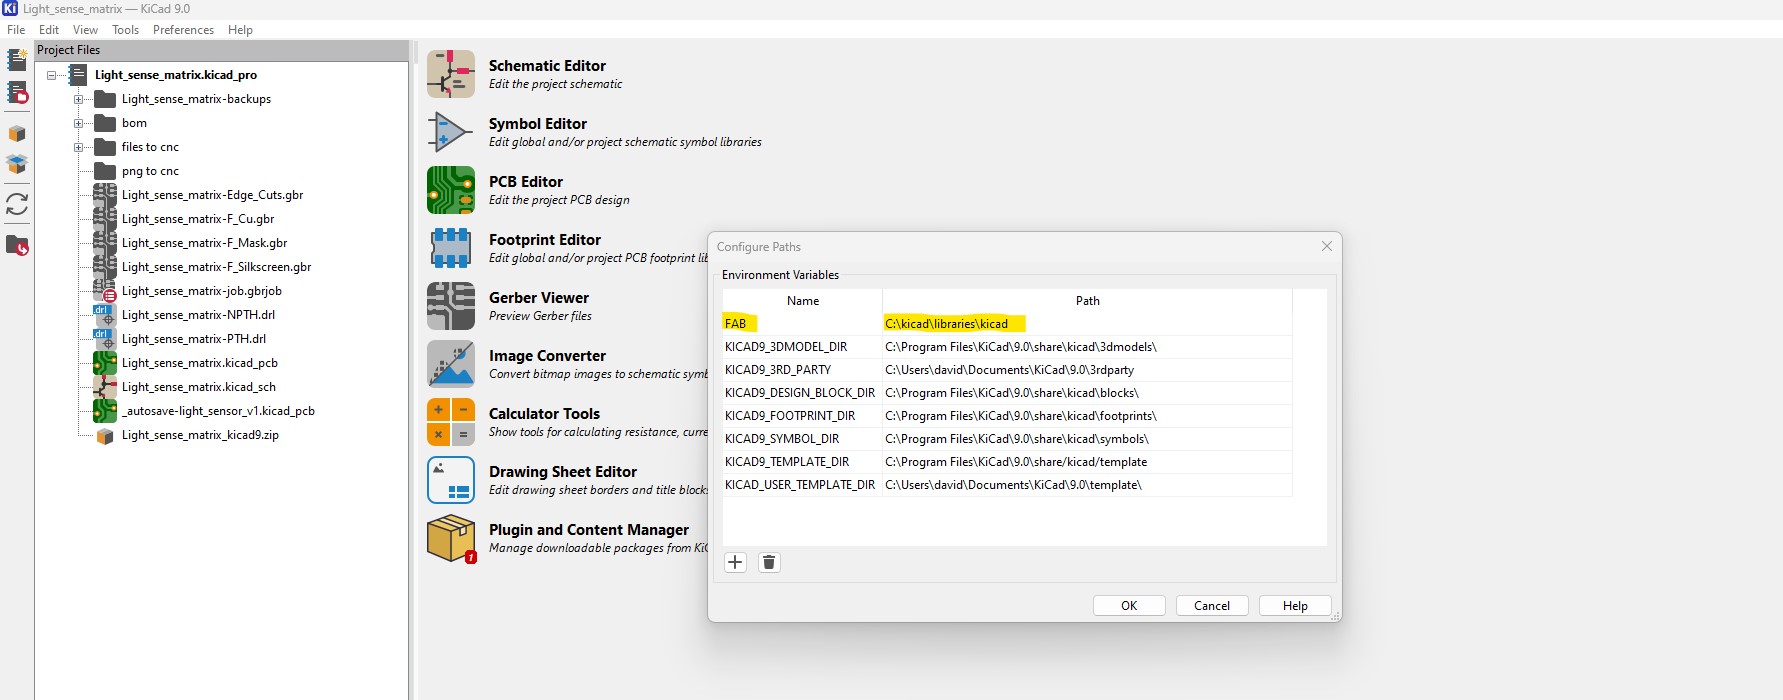The height and width of the screenshot is (700, 1783).
Task: Edit the FAB variable name cell
Action: [x=802, y=323]
